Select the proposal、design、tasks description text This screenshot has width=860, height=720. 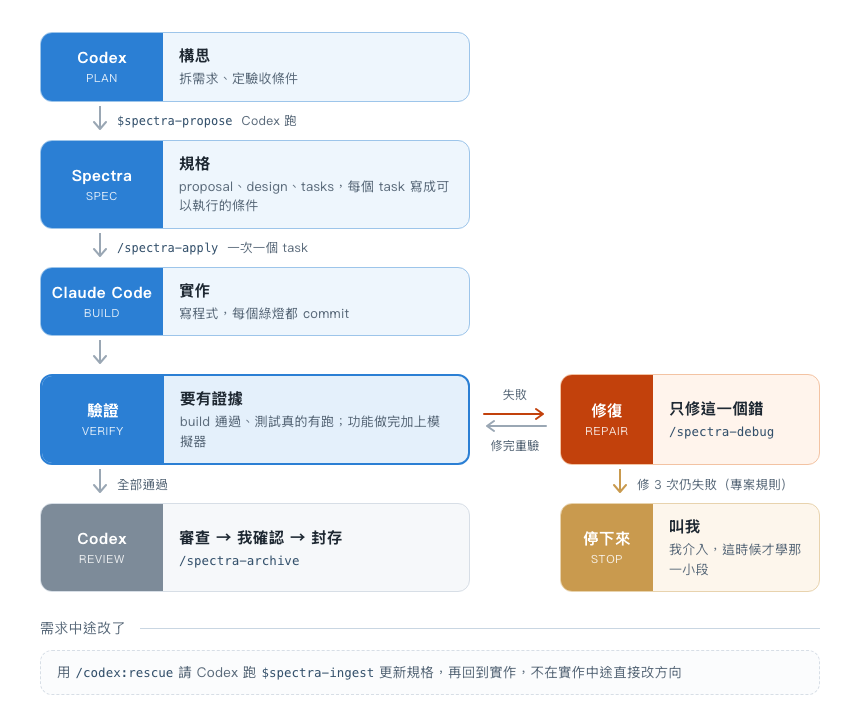tap(314, 196)
